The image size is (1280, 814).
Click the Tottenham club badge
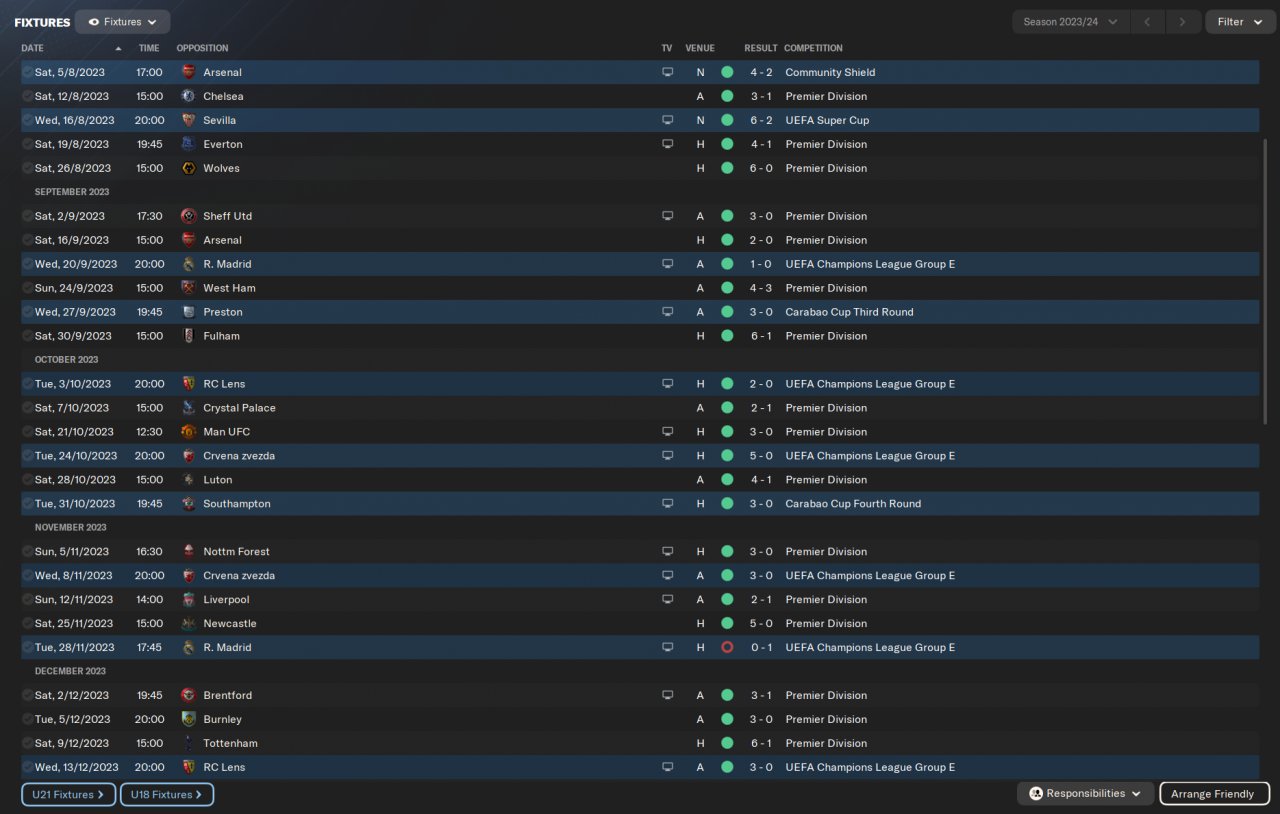pos(188,744)
